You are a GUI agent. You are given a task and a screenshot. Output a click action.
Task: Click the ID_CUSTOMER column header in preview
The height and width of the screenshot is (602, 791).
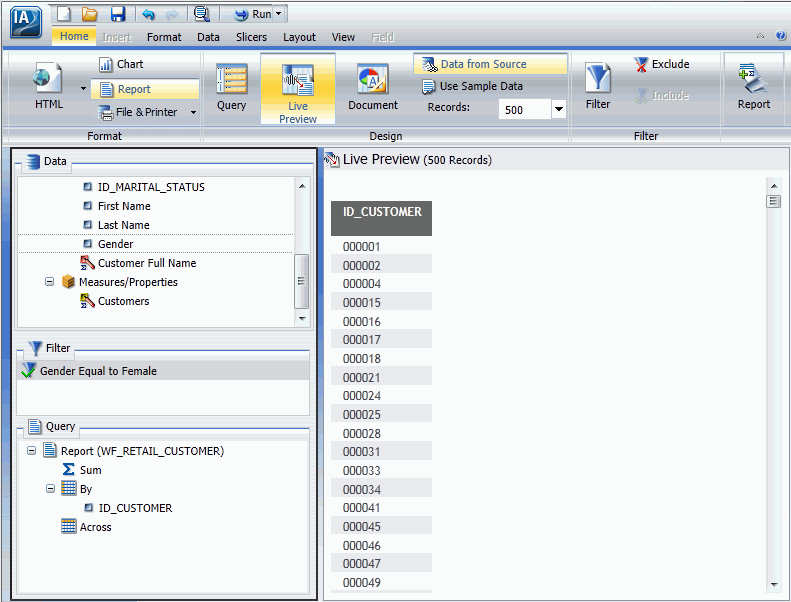click(381, 218)
